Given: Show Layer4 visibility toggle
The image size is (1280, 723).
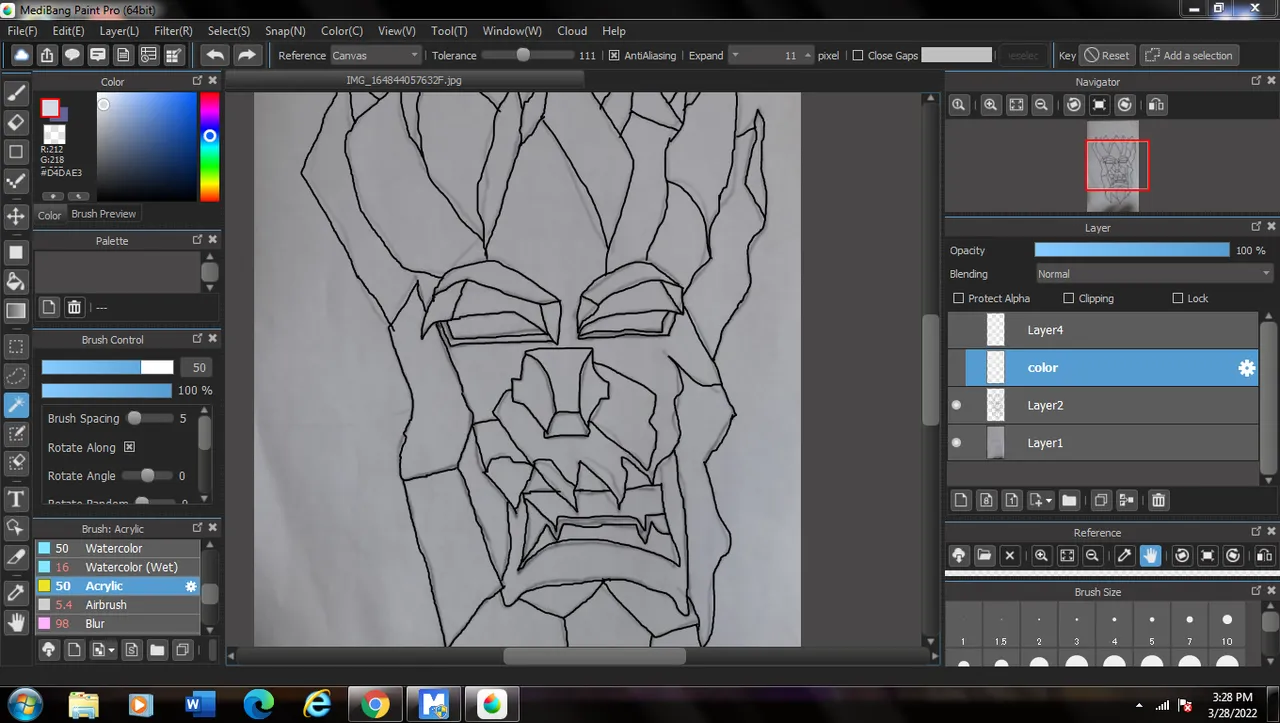Looking at the screenshot, I should point(956,330).
